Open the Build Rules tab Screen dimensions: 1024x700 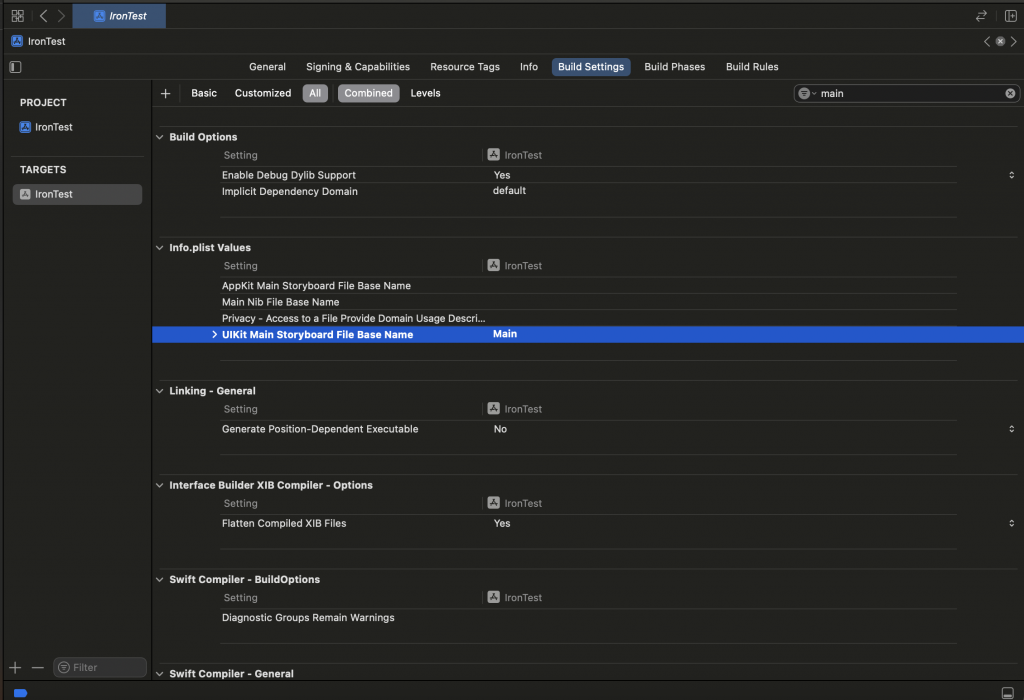point(752,67)
